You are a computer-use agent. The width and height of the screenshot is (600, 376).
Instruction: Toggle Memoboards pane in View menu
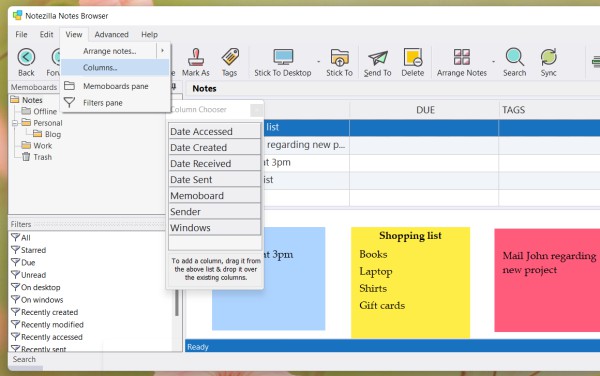pos(115,86)
